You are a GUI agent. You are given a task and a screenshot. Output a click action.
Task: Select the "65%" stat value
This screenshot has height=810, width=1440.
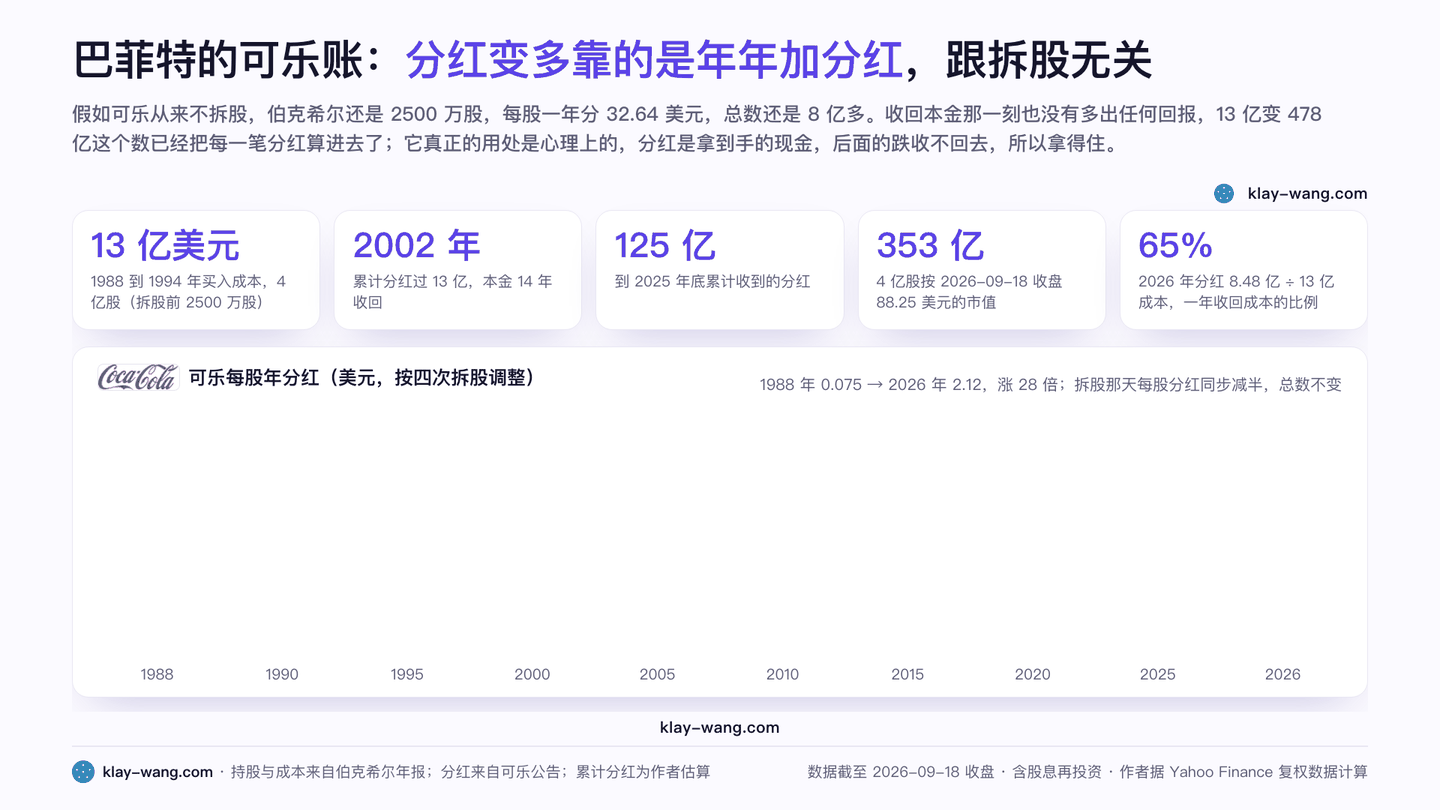[x=1175, y=246]
